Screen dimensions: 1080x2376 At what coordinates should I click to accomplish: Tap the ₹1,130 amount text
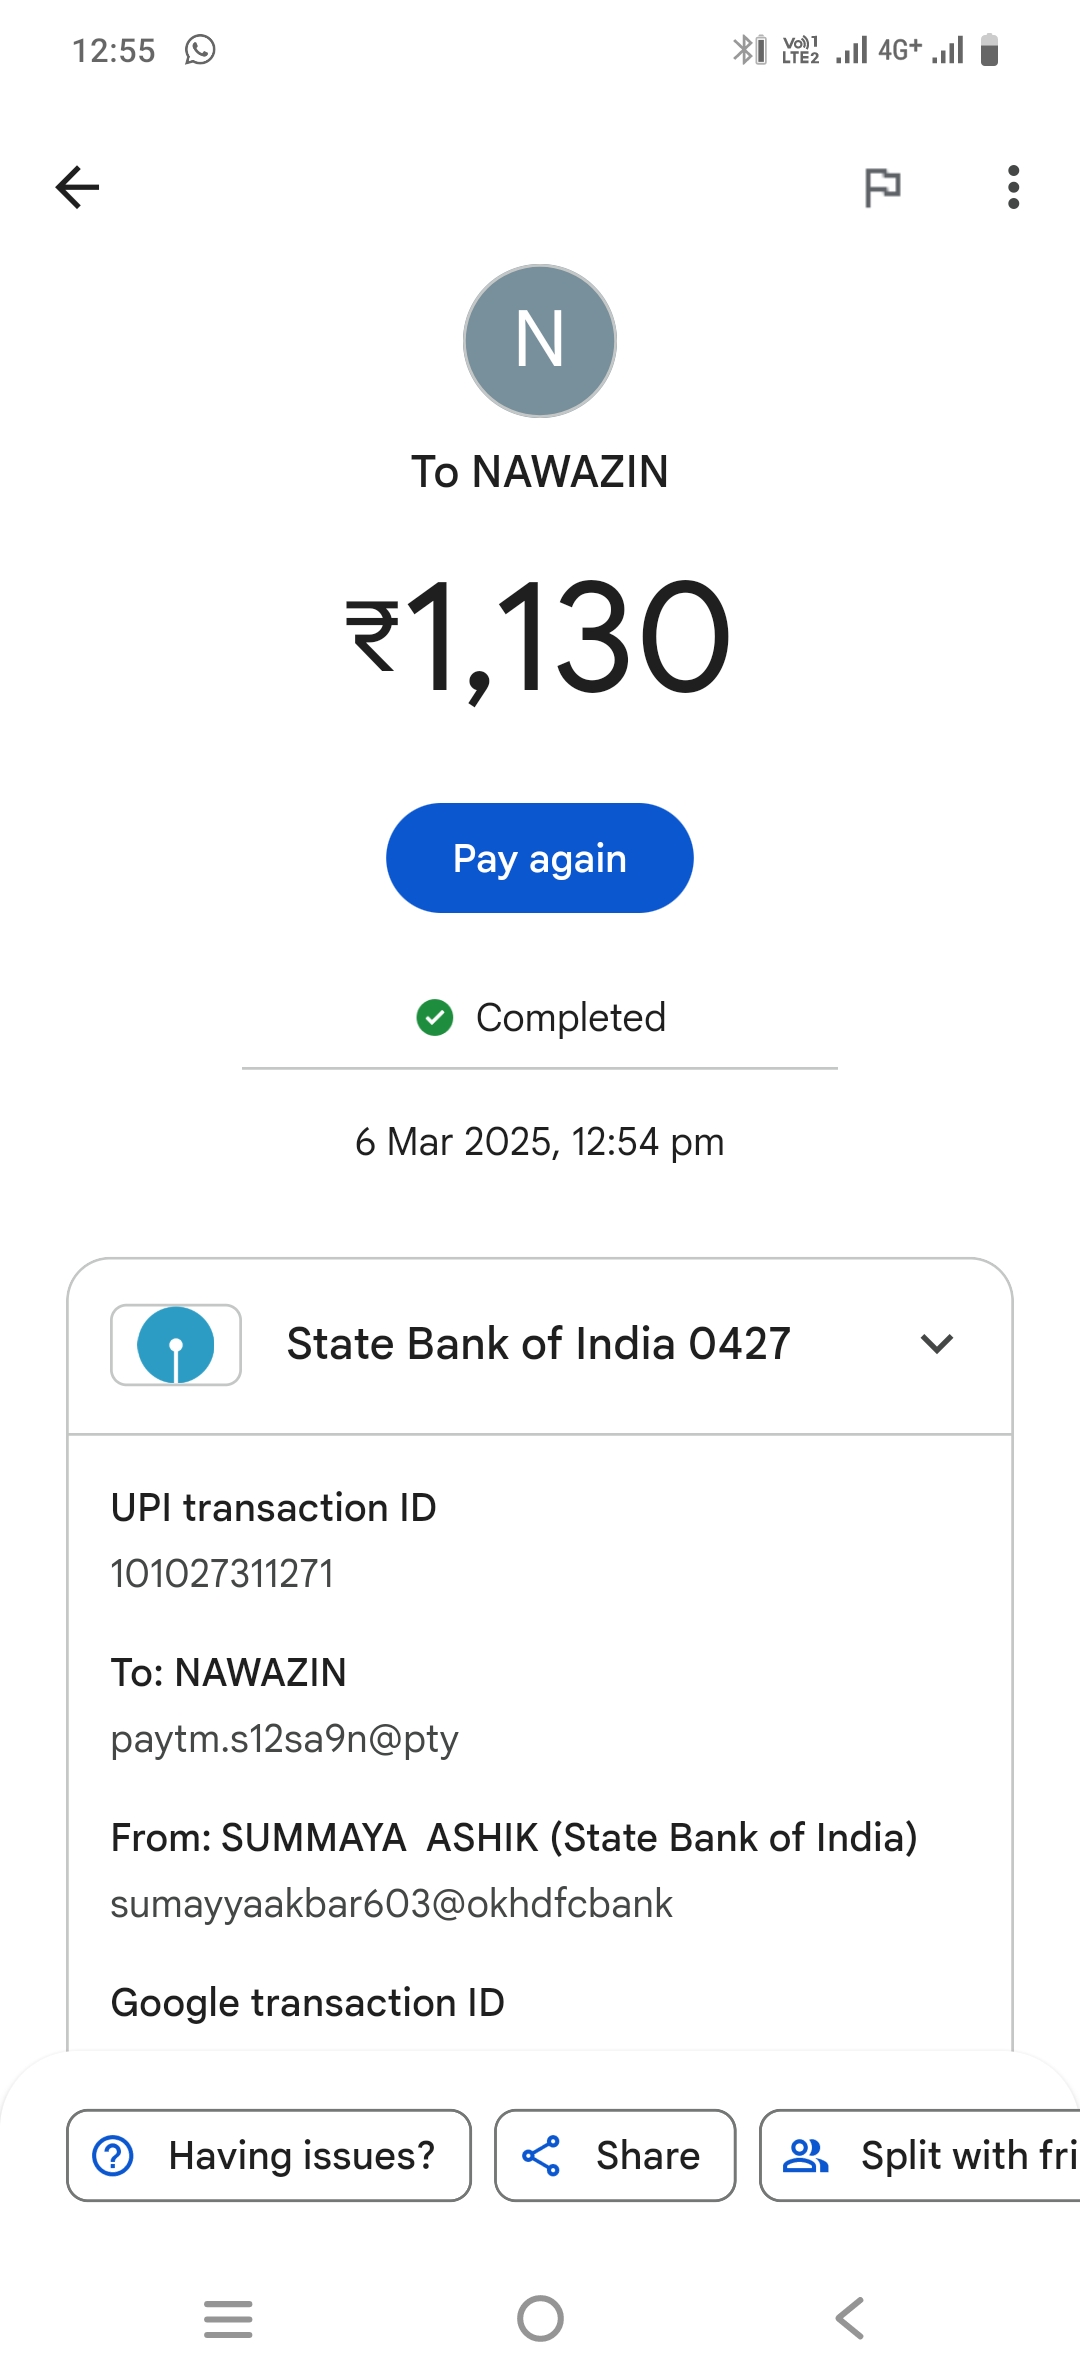coord(540,637)
